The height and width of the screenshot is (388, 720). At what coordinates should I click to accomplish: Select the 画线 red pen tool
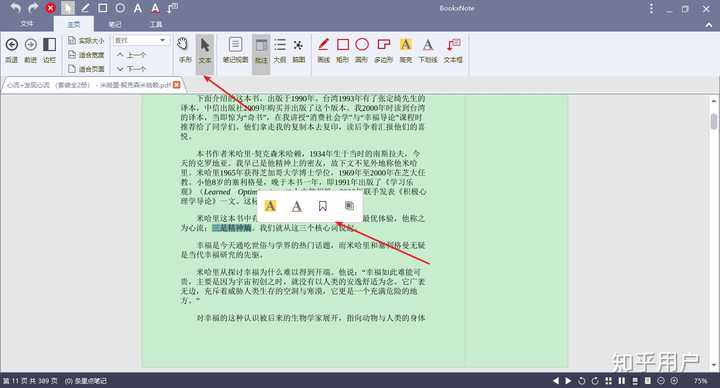[323, 51]
